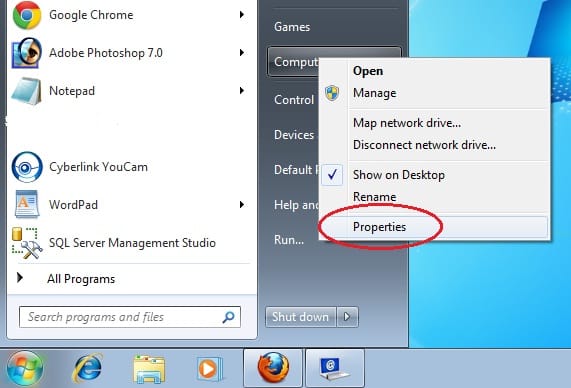Toggle the Show on Desktop checkmark
Screen dimensions: 571x388
332,175
